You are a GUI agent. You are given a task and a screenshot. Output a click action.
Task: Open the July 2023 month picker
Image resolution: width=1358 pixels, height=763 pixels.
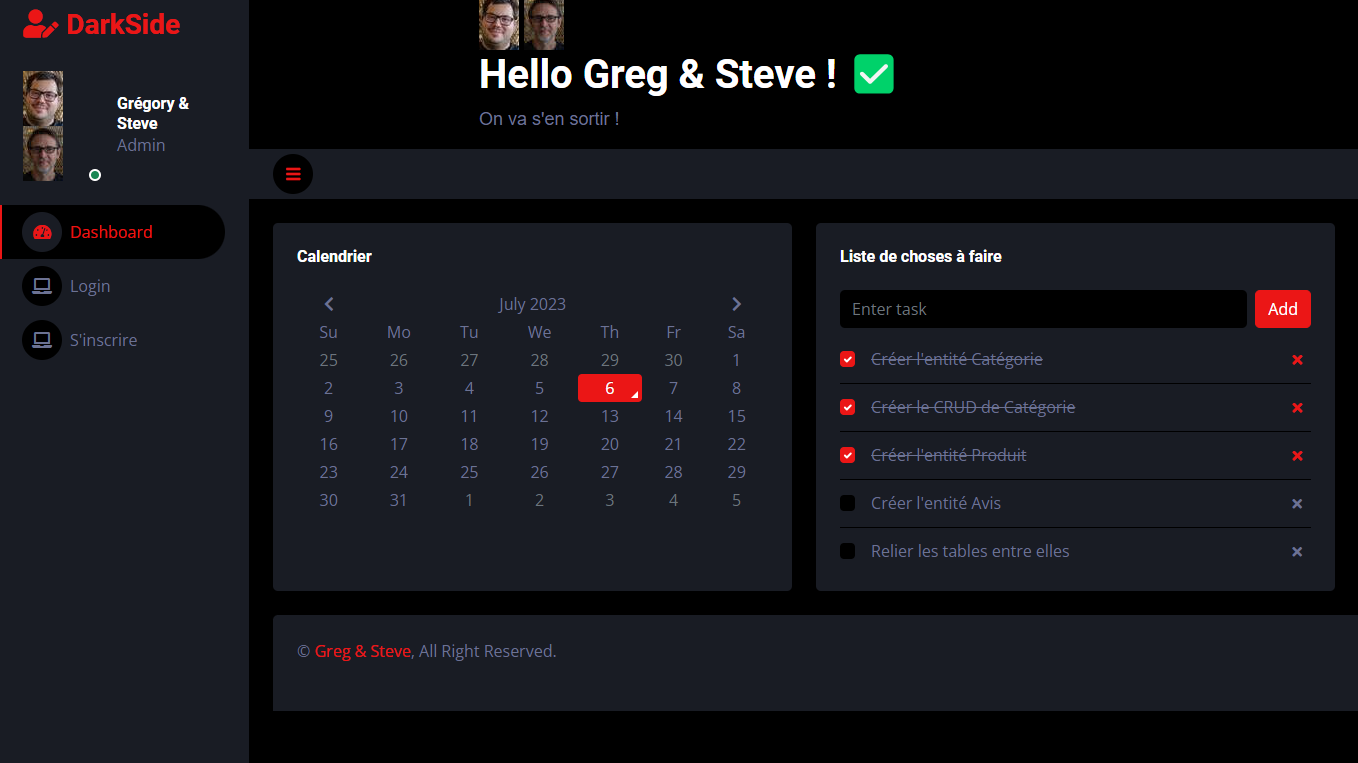coord(532,304)
